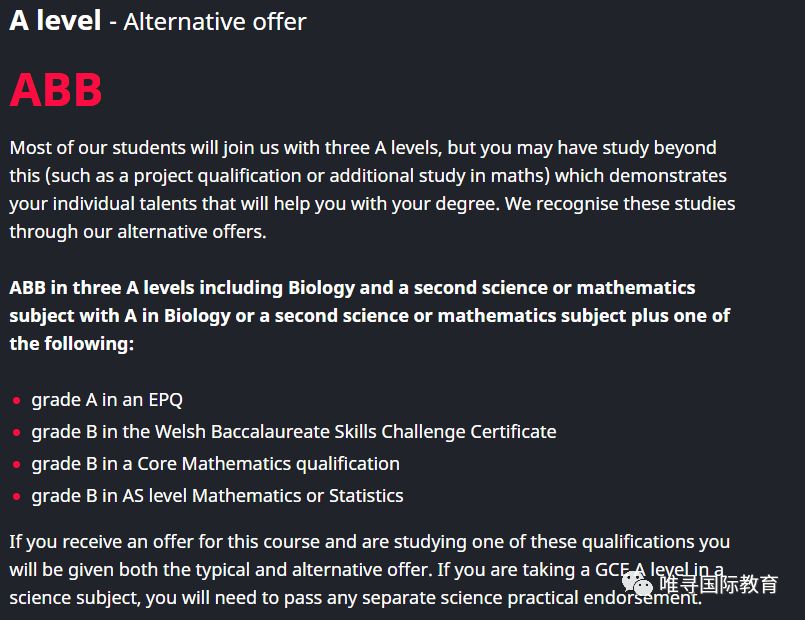Click the red bullet beside Core Mathematics item

tap(17, 464)
